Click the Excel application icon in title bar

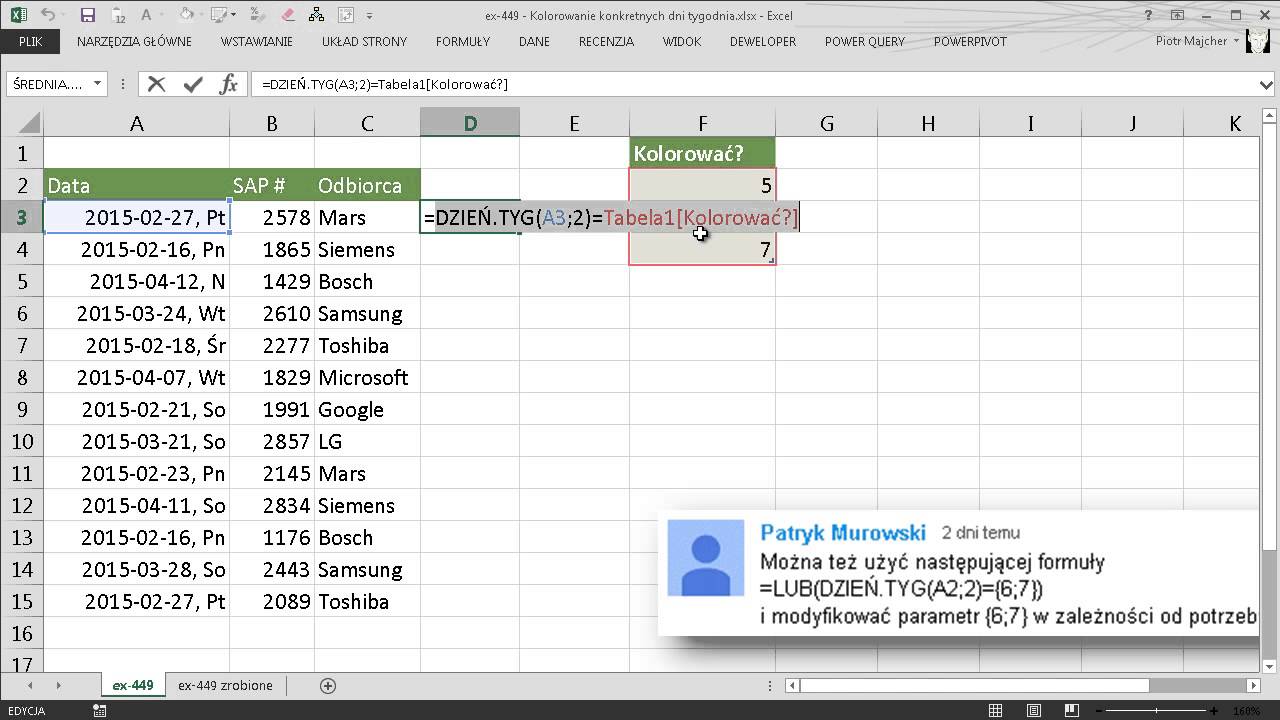click(x=17, y=15)
